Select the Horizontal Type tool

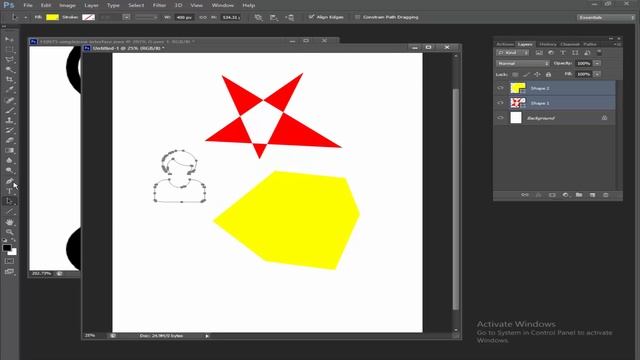pyautogui.click(x=10, y=191)
